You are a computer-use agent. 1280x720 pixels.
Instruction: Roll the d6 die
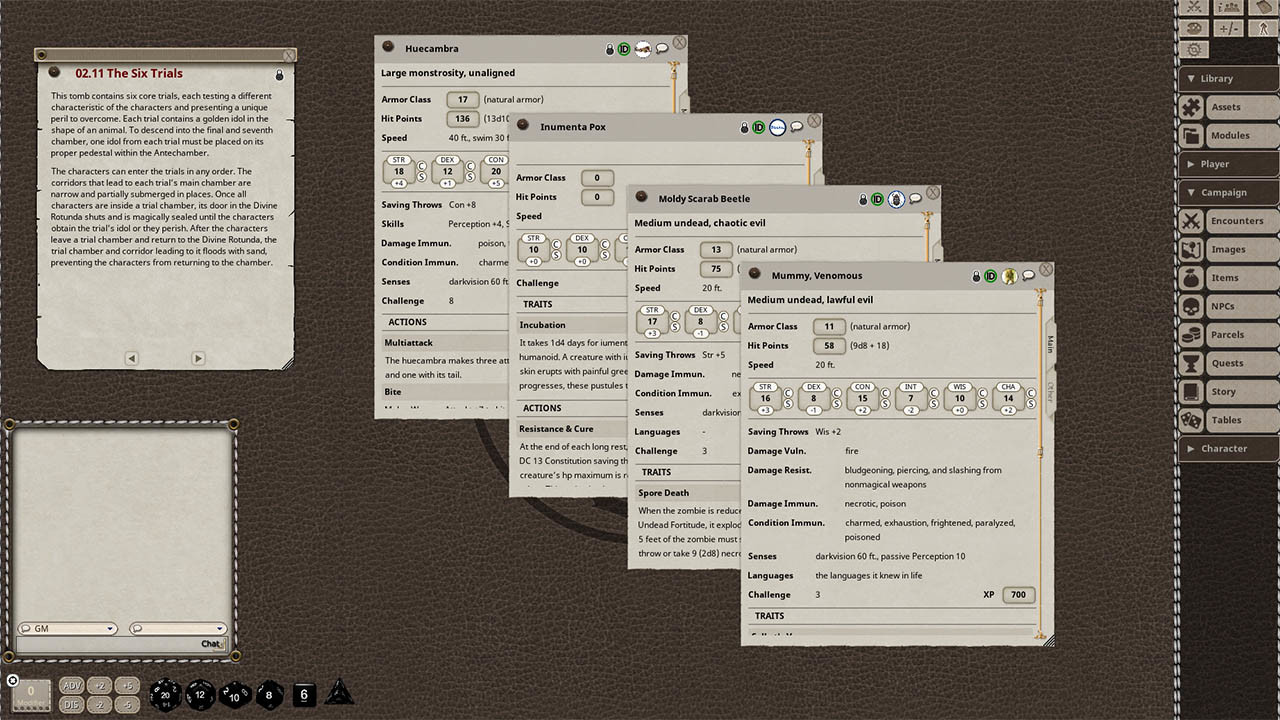pyautogui.click(x=304, y=695)
